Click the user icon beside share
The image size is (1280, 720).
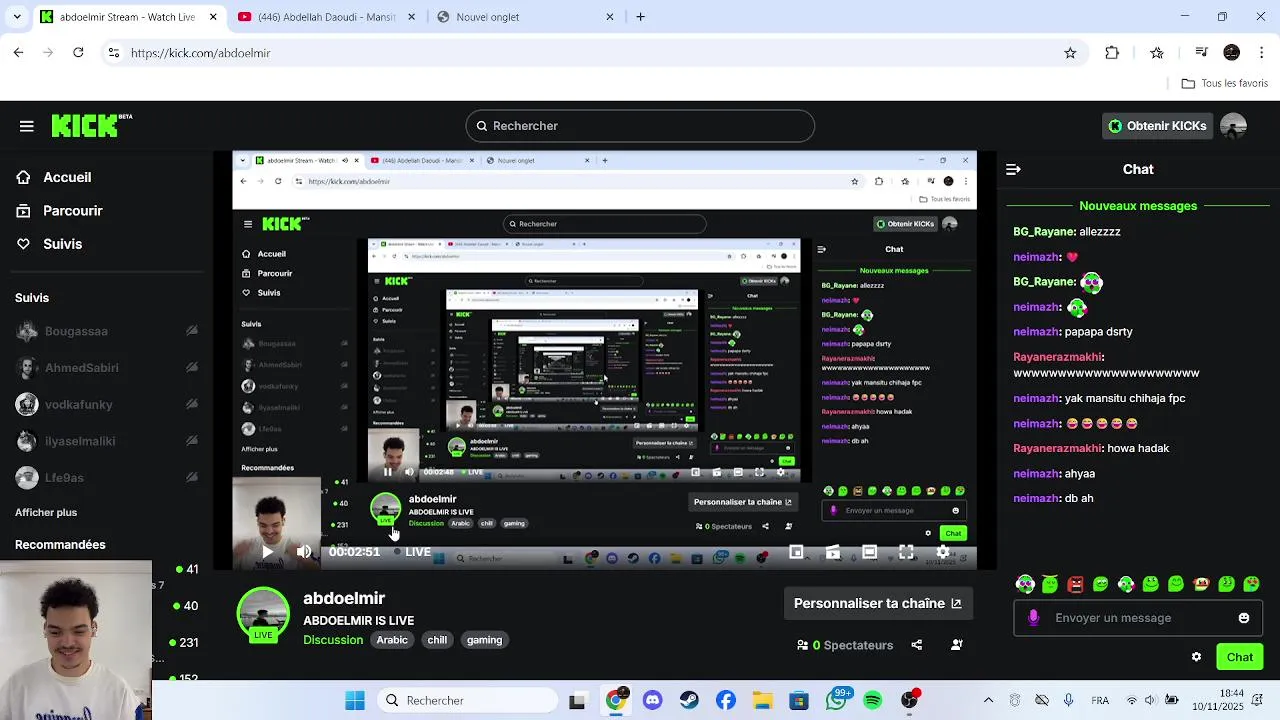click(x=957, y=645)
